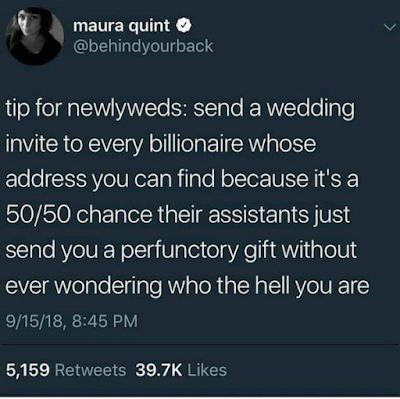Viewport: 400px width, 399px height.
Task: Open the maura quint display name
Action: coord(121,26)
